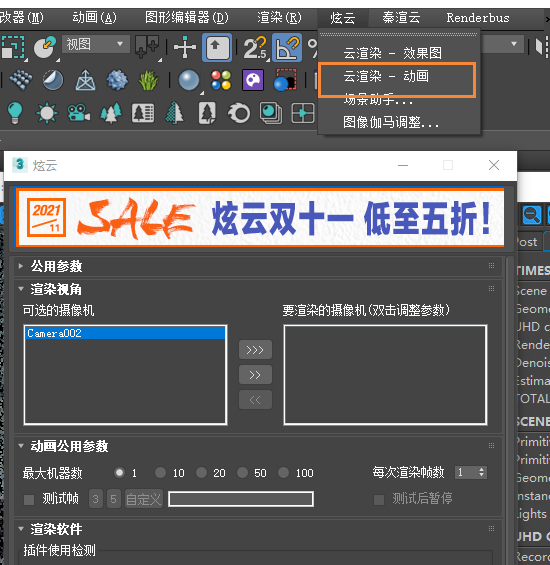Click the wireframe pyramid icon
Screen dimensions: 550x565
click(x=85, y=80)
